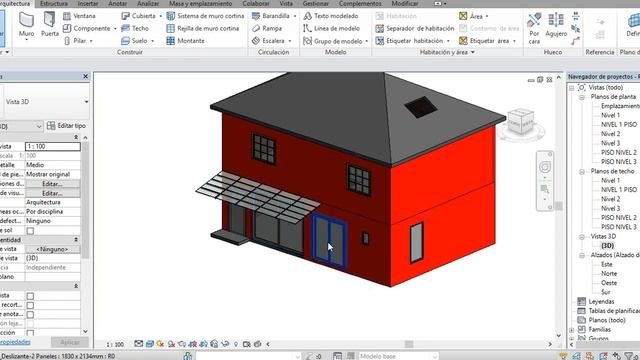
Task: Click the 1 : 100 view scale field
Action: tap(53, 146)
